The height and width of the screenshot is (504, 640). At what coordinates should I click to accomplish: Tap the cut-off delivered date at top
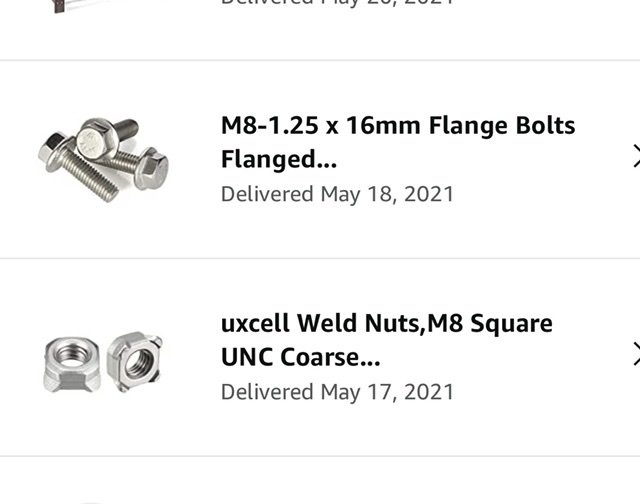pos(337,2)
